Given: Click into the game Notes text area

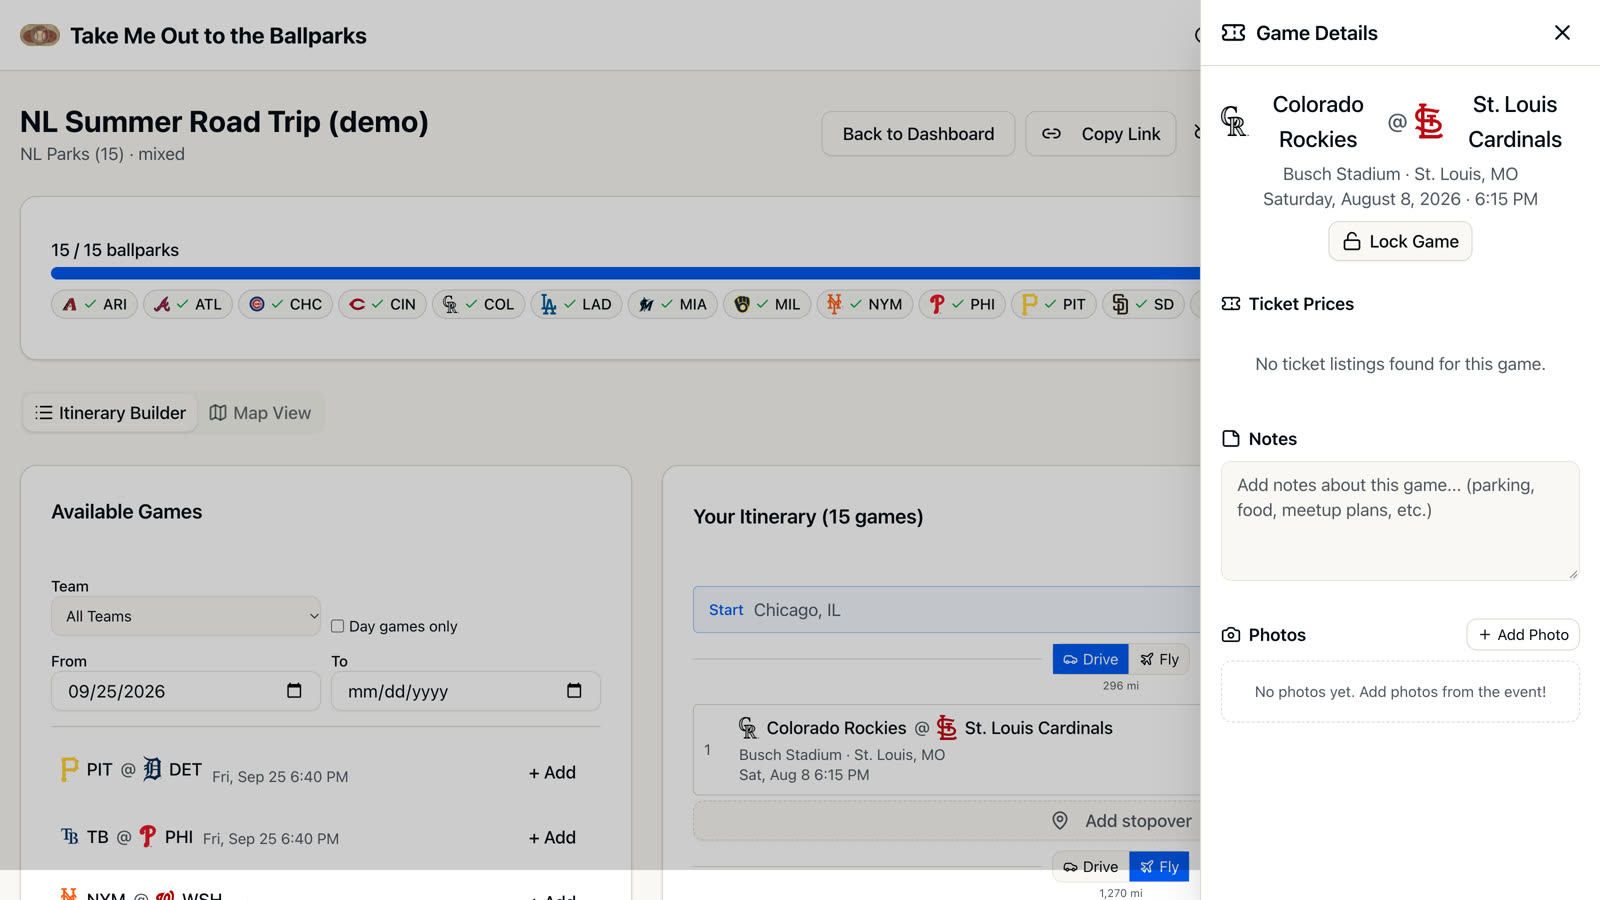Looking at the screenshot, I should tap(1400, 520).
